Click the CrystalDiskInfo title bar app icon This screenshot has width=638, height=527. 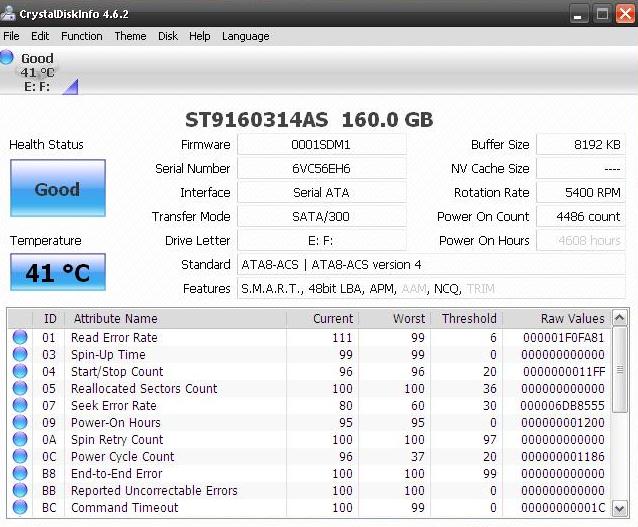tap(8, 13)
